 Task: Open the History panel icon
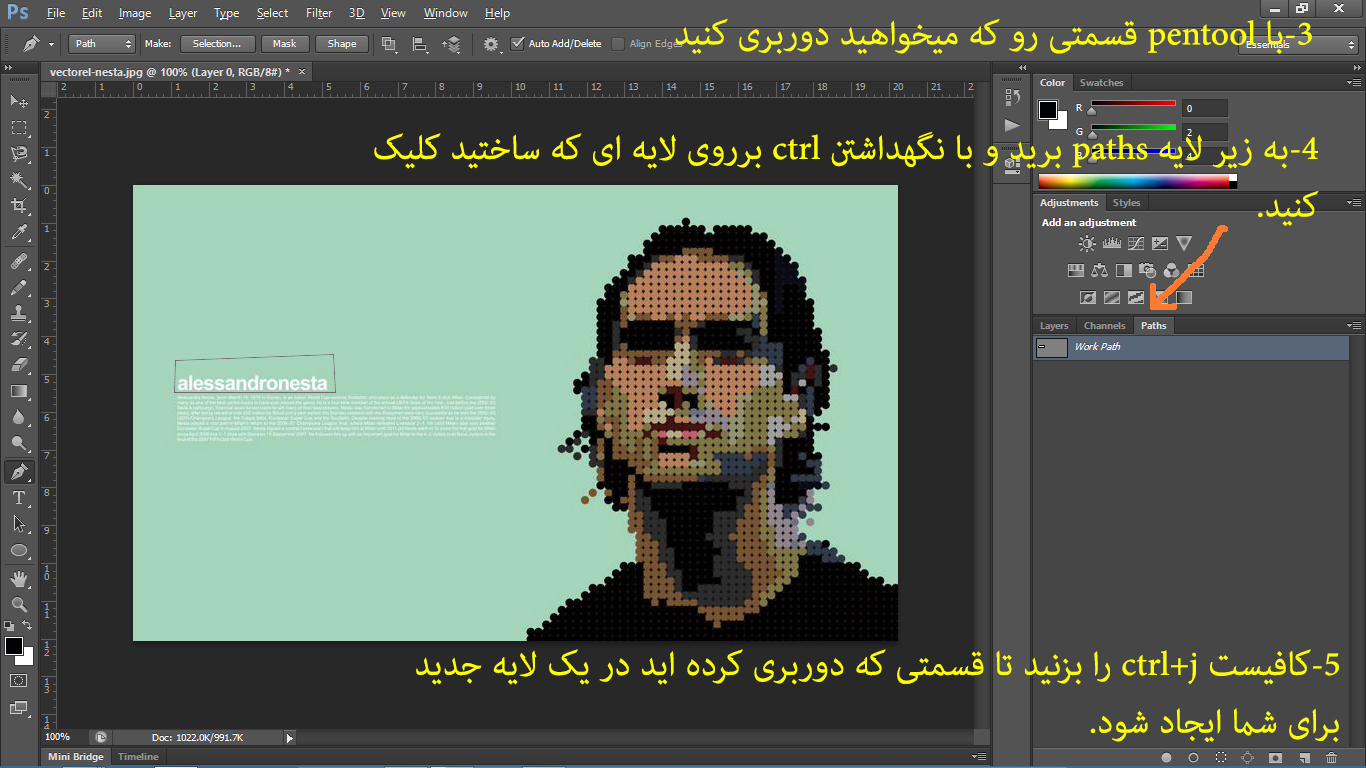1012,97
